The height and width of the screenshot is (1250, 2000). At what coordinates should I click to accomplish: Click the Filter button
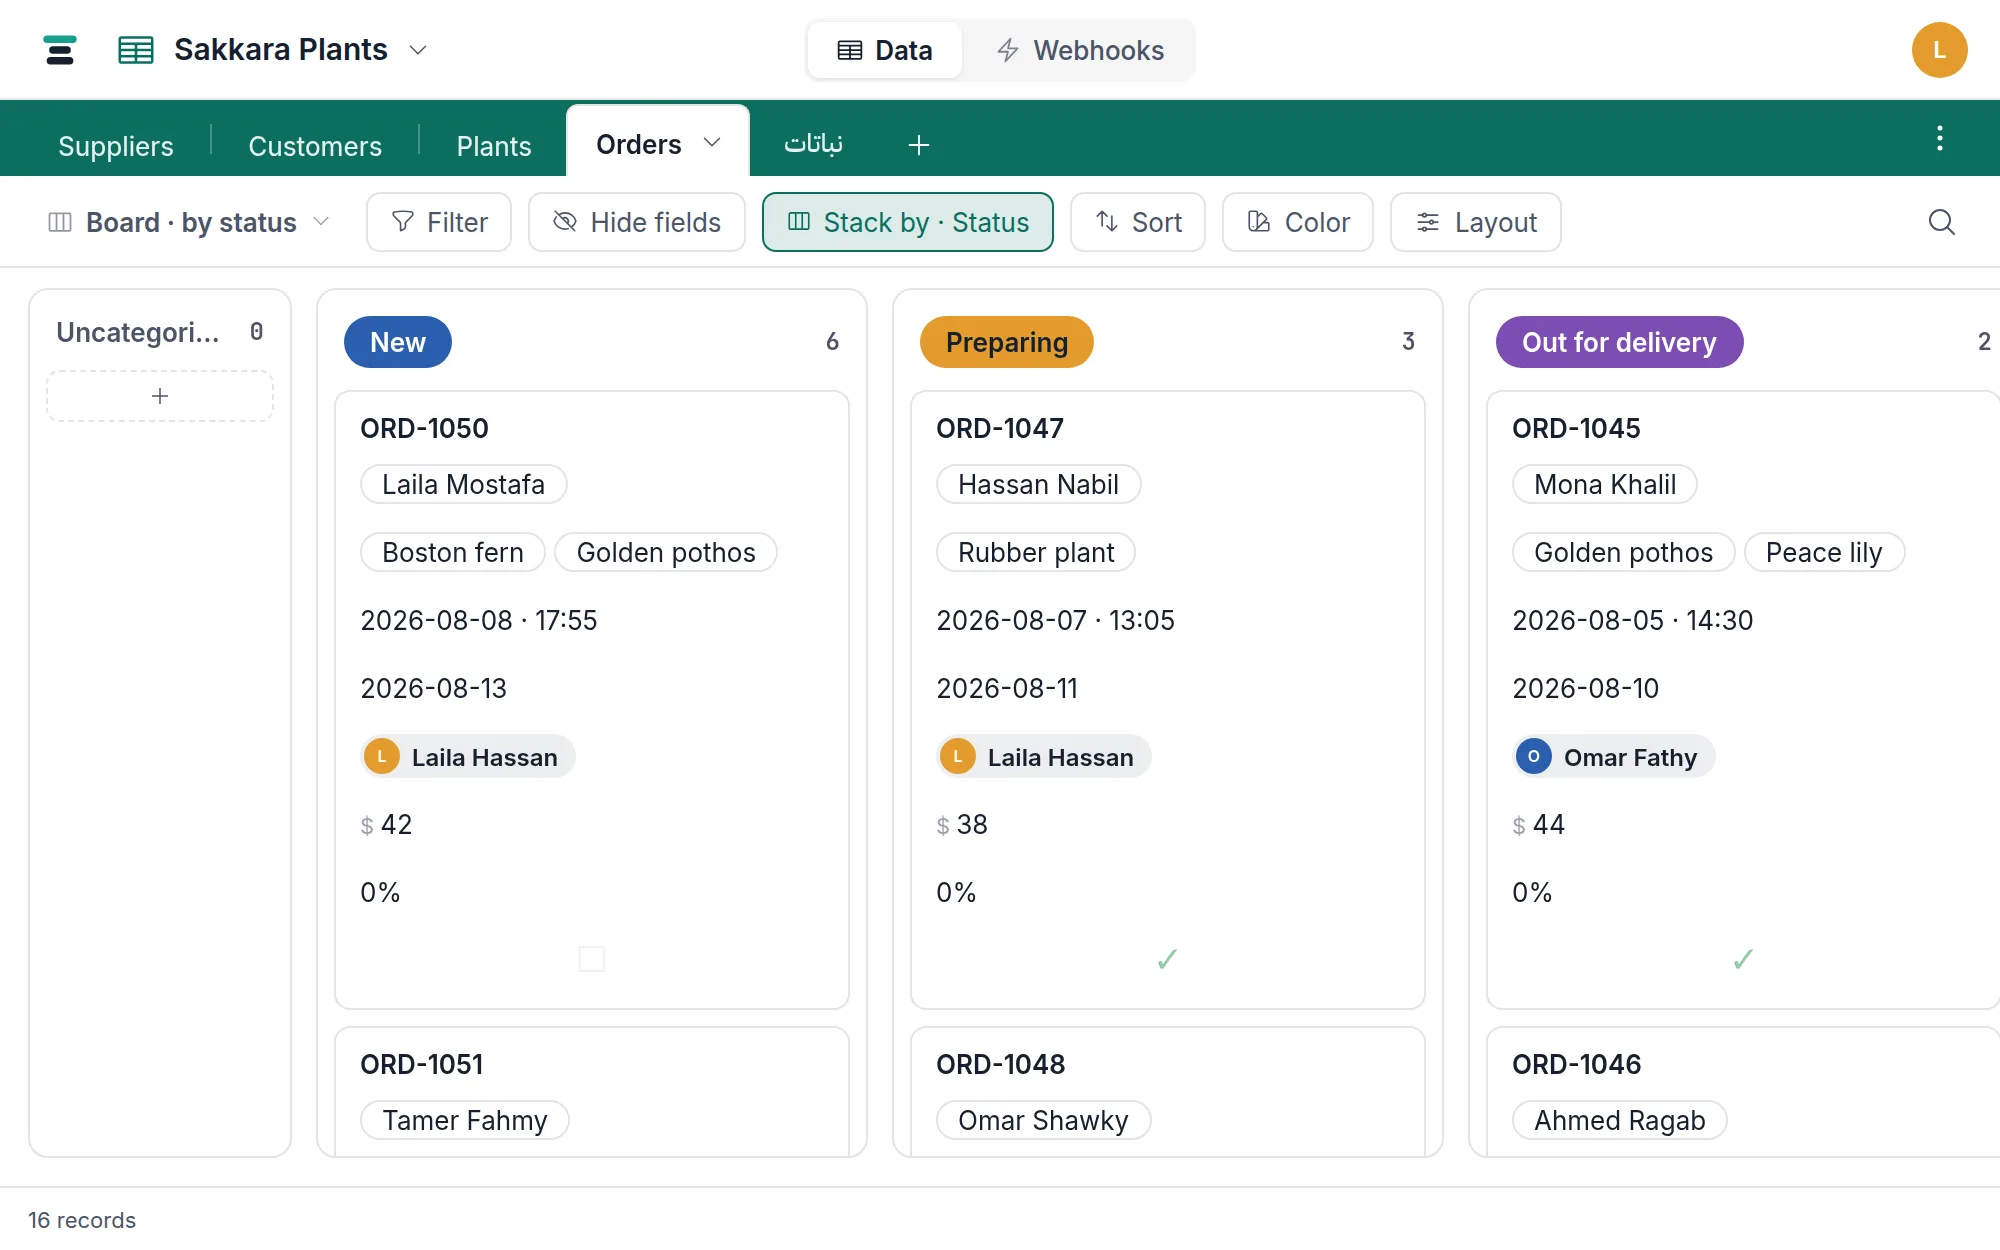[439, 222]
